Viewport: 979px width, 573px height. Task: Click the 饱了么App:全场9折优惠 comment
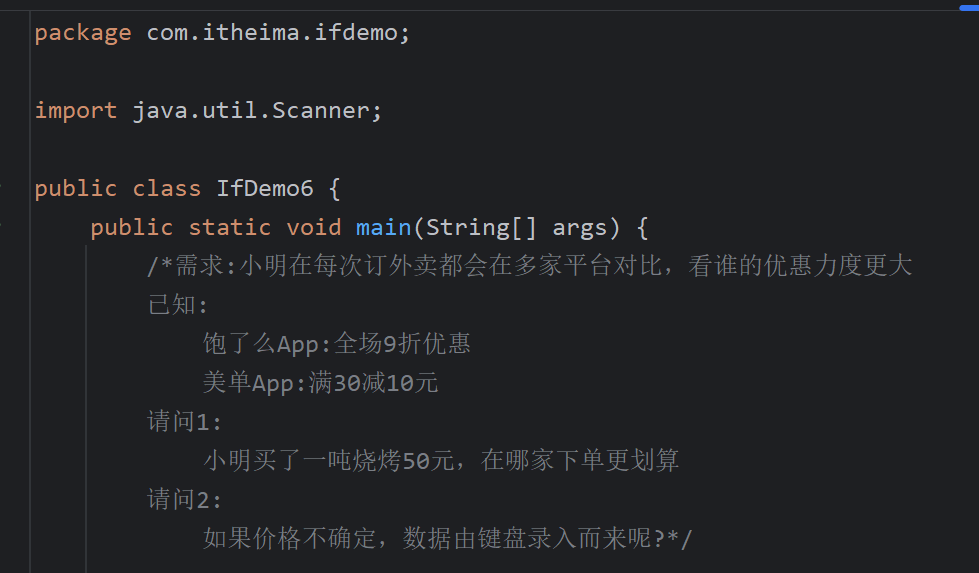tap(337, 344)
